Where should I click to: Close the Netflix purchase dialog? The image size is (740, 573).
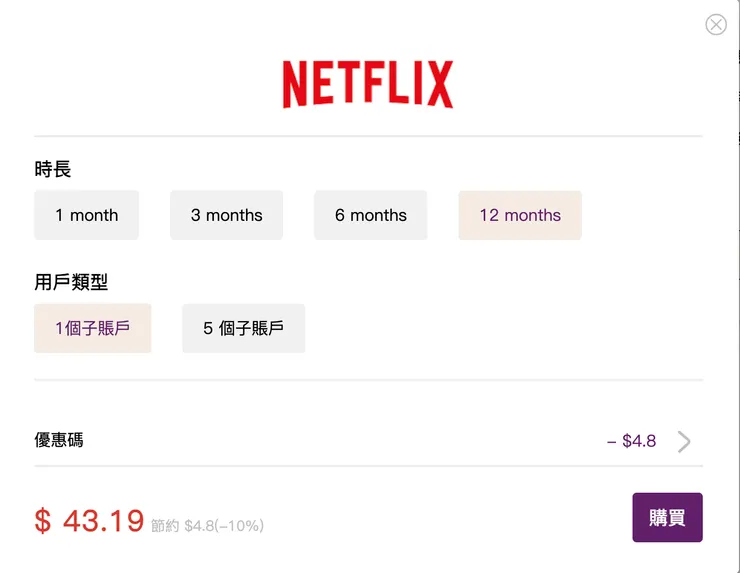(x=716, y=25)
